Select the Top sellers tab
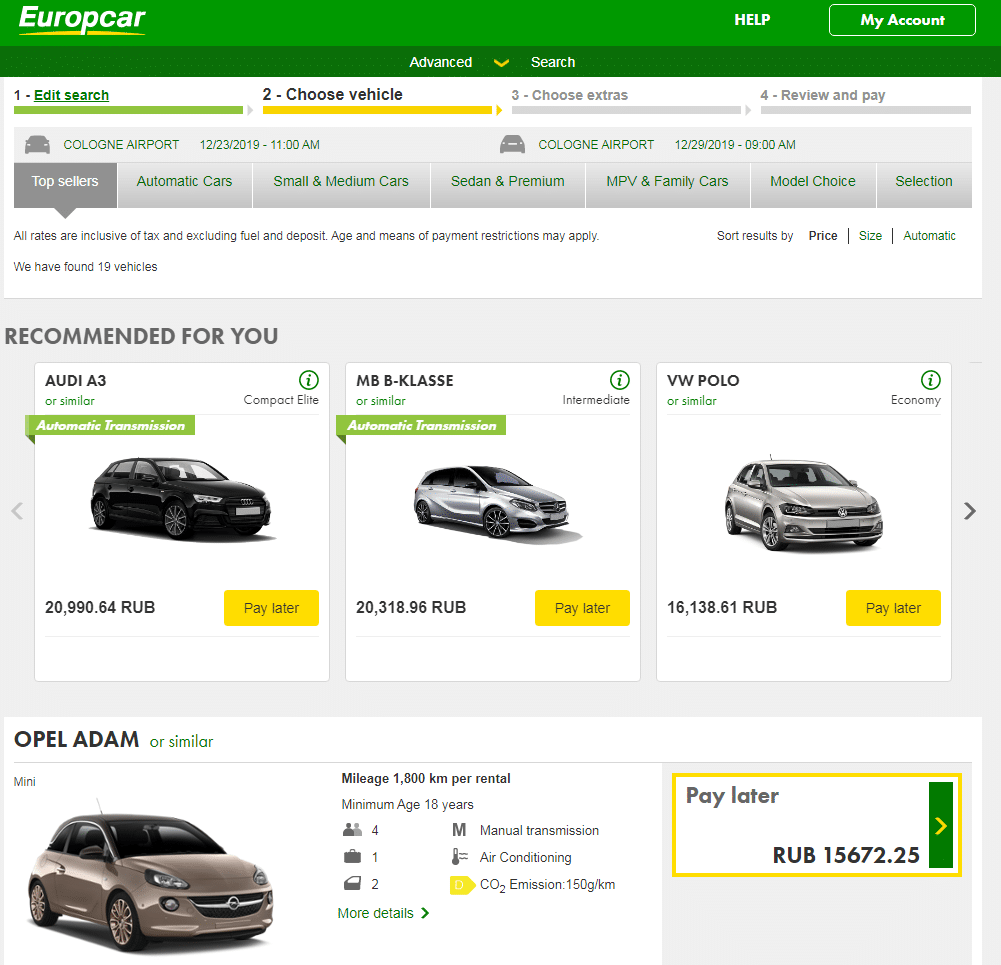Screen dimensions: 1001x965 point(65,185)
